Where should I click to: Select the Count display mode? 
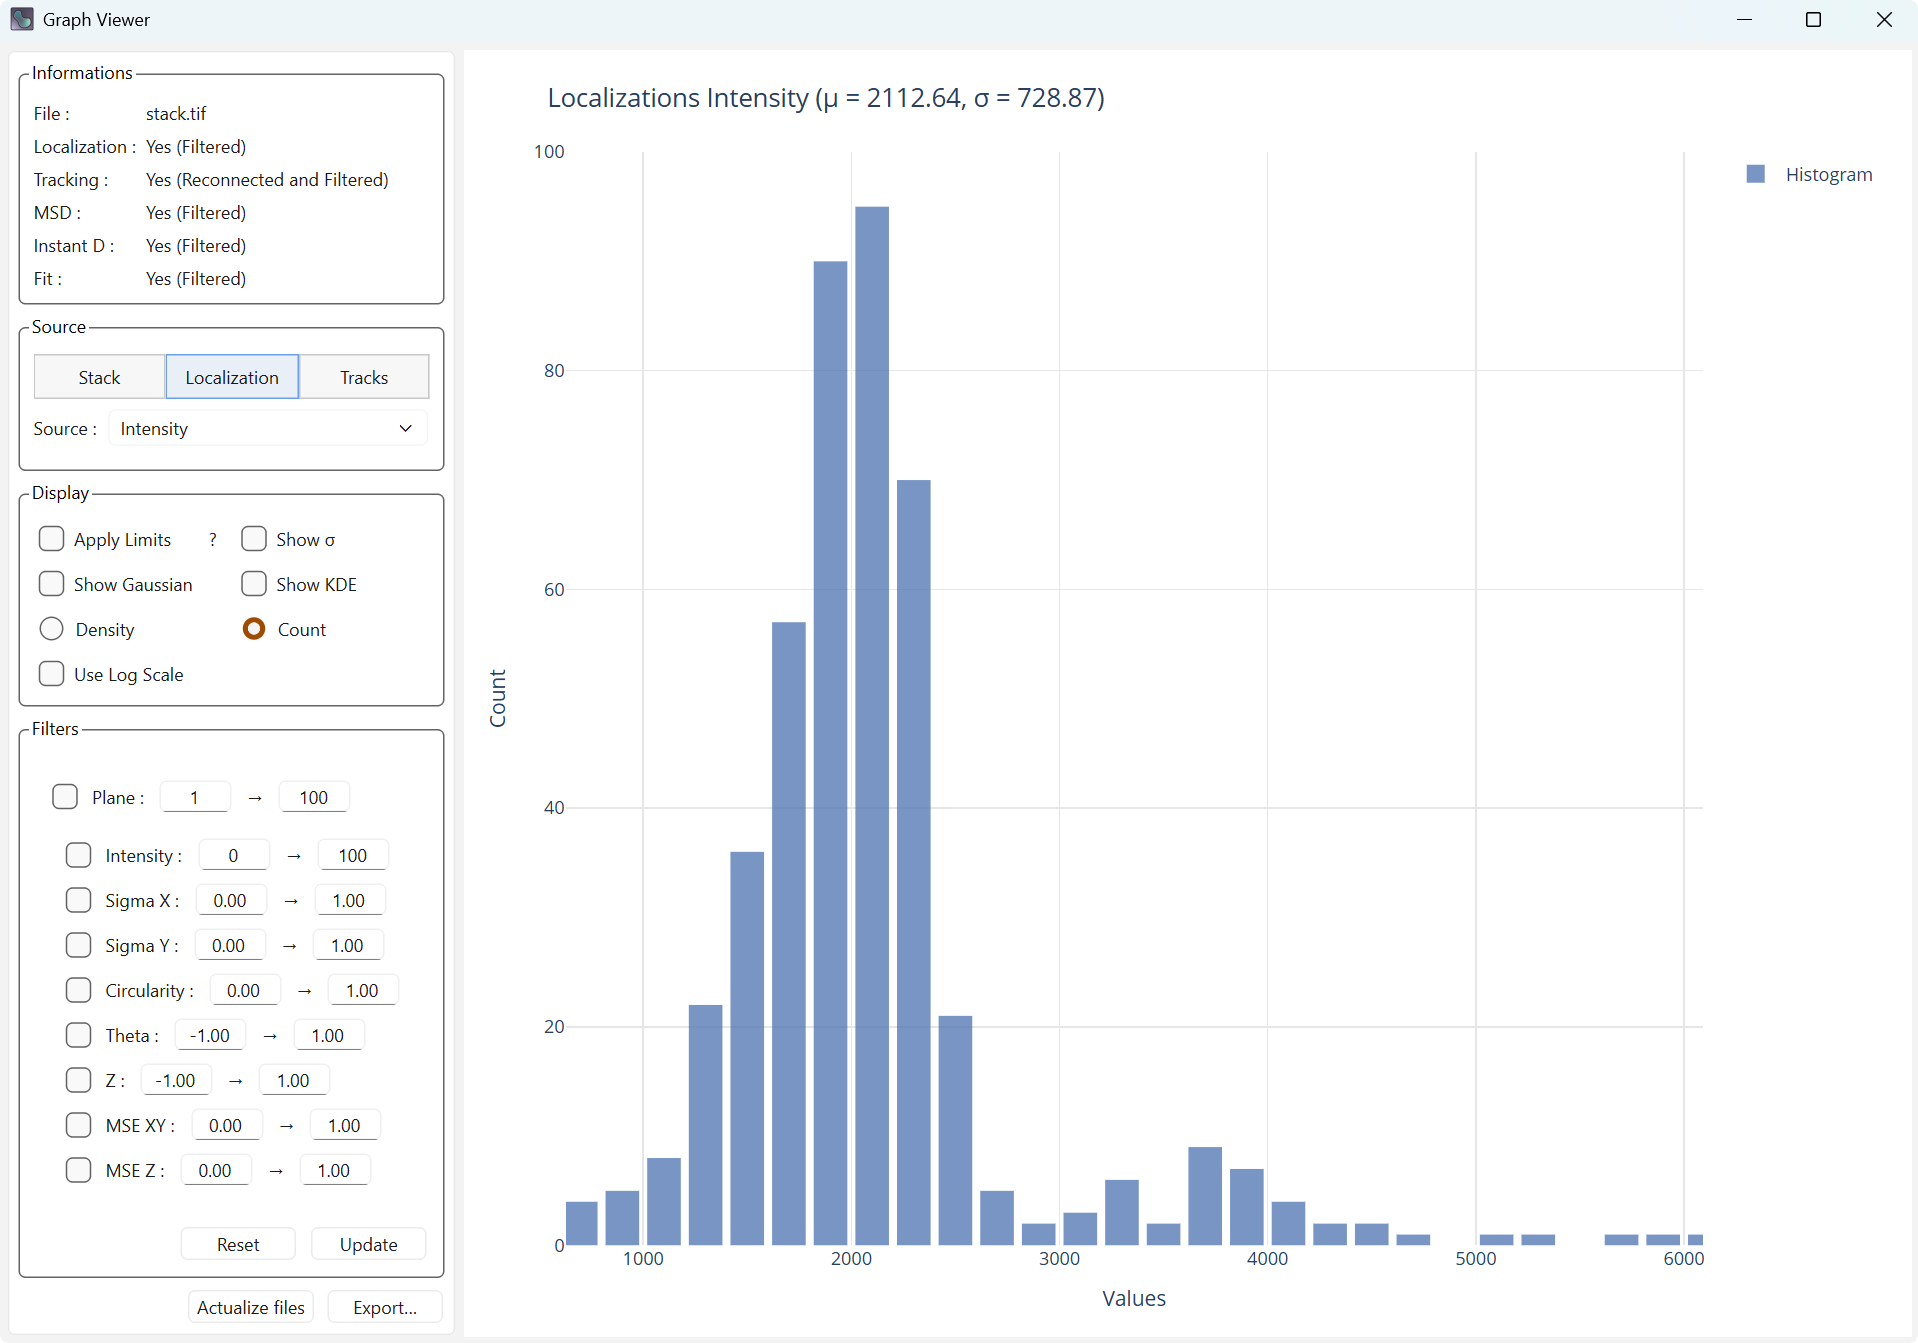(254, 629)
